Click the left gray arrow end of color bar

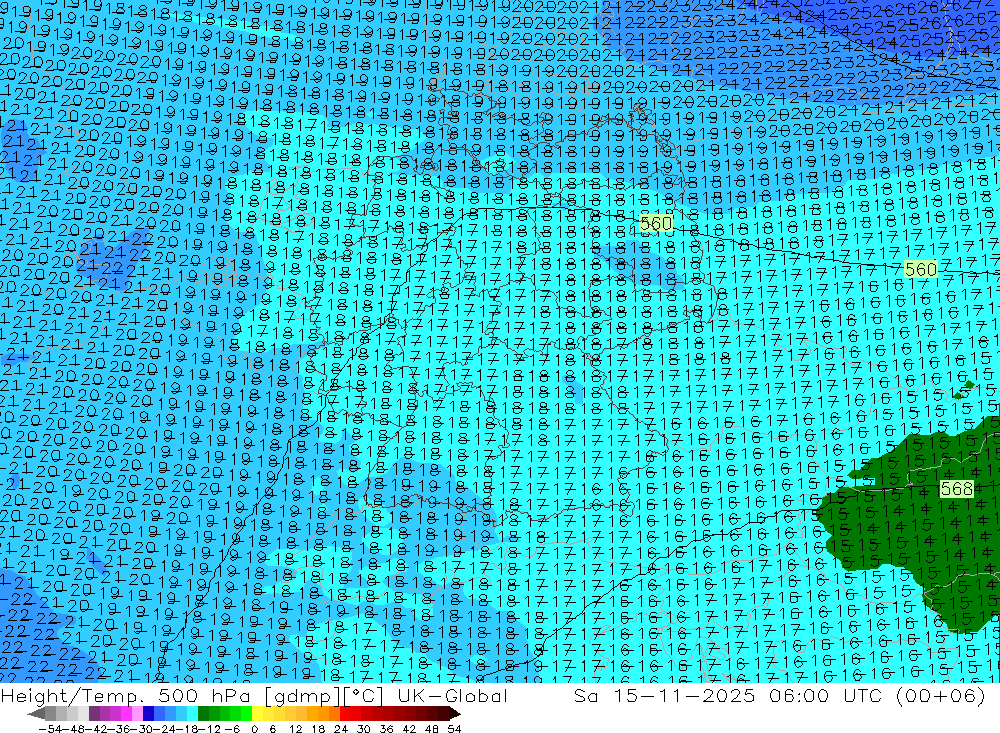(36, 714)
